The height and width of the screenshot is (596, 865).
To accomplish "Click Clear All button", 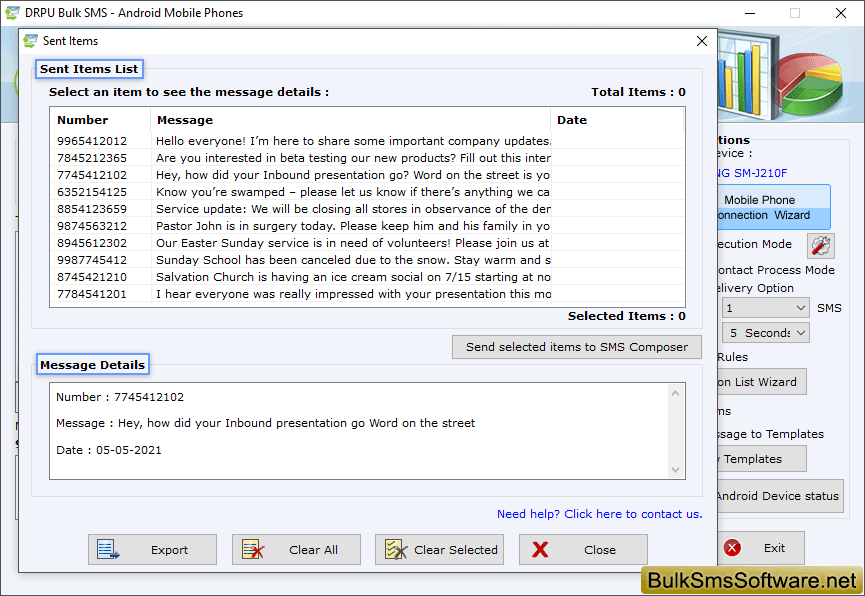I will tap(296, 550).
